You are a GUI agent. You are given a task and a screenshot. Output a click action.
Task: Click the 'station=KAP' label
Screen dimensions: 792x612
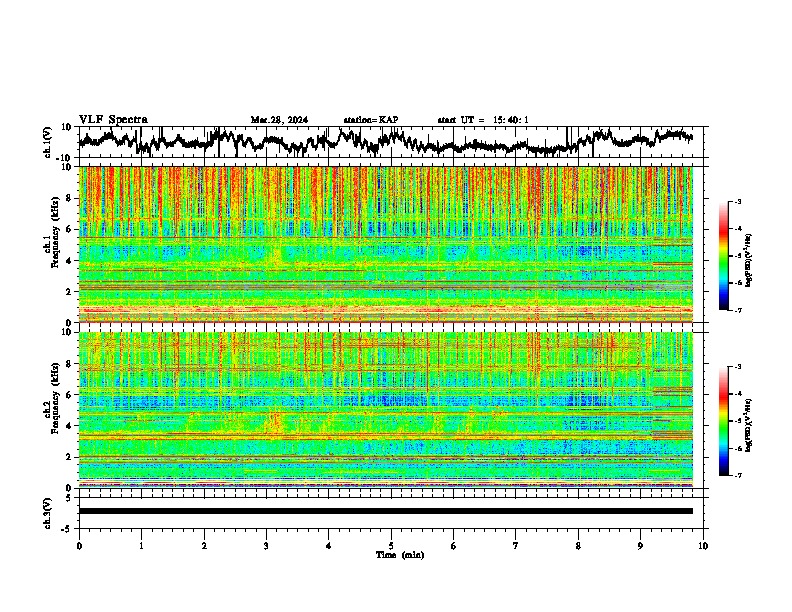click(x=371, y=120)
